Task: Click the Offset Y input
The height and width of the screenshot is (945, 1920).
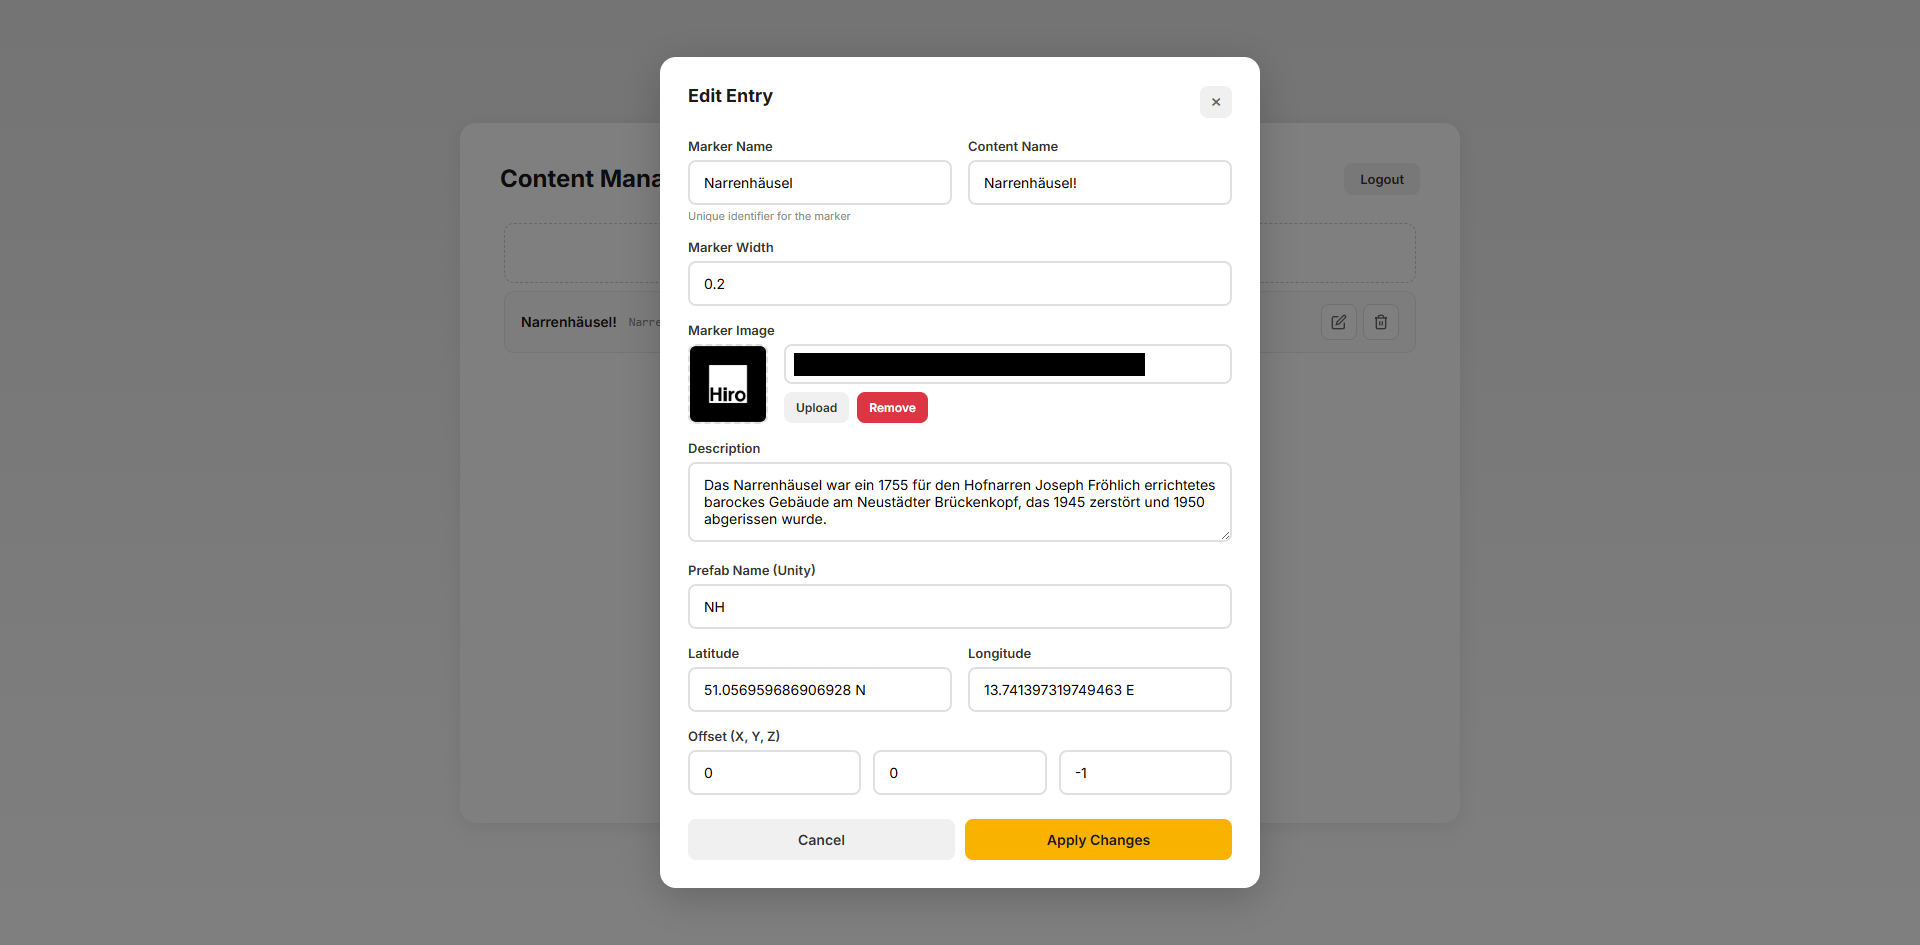Action: (959, 773)
